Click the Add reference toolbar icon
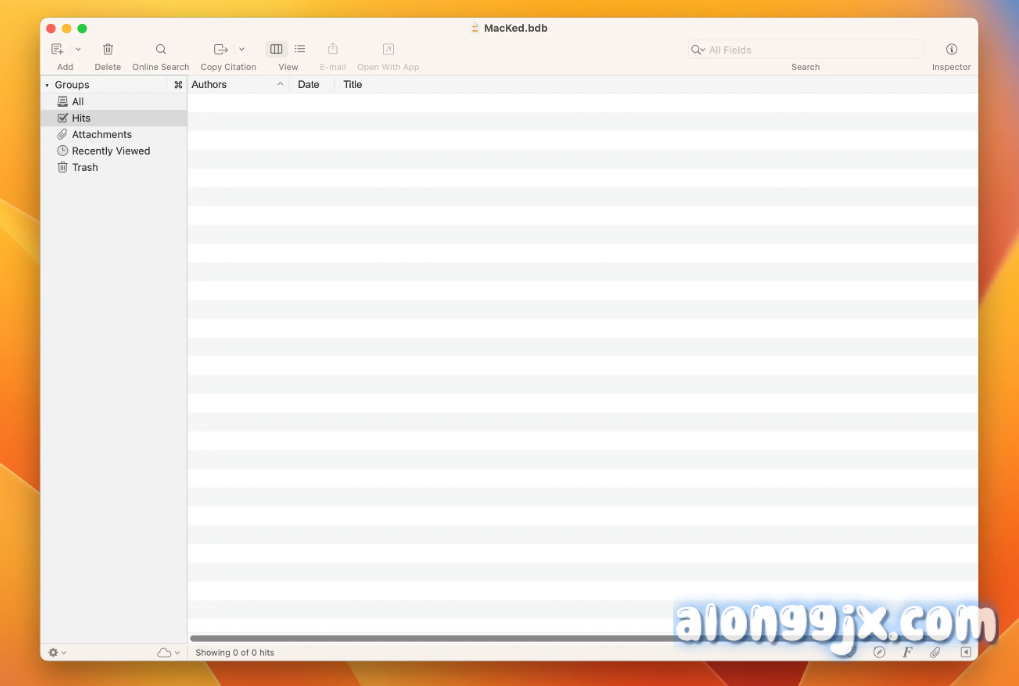Viewport: 1019px width, 686px height. (x=58, y=49)
